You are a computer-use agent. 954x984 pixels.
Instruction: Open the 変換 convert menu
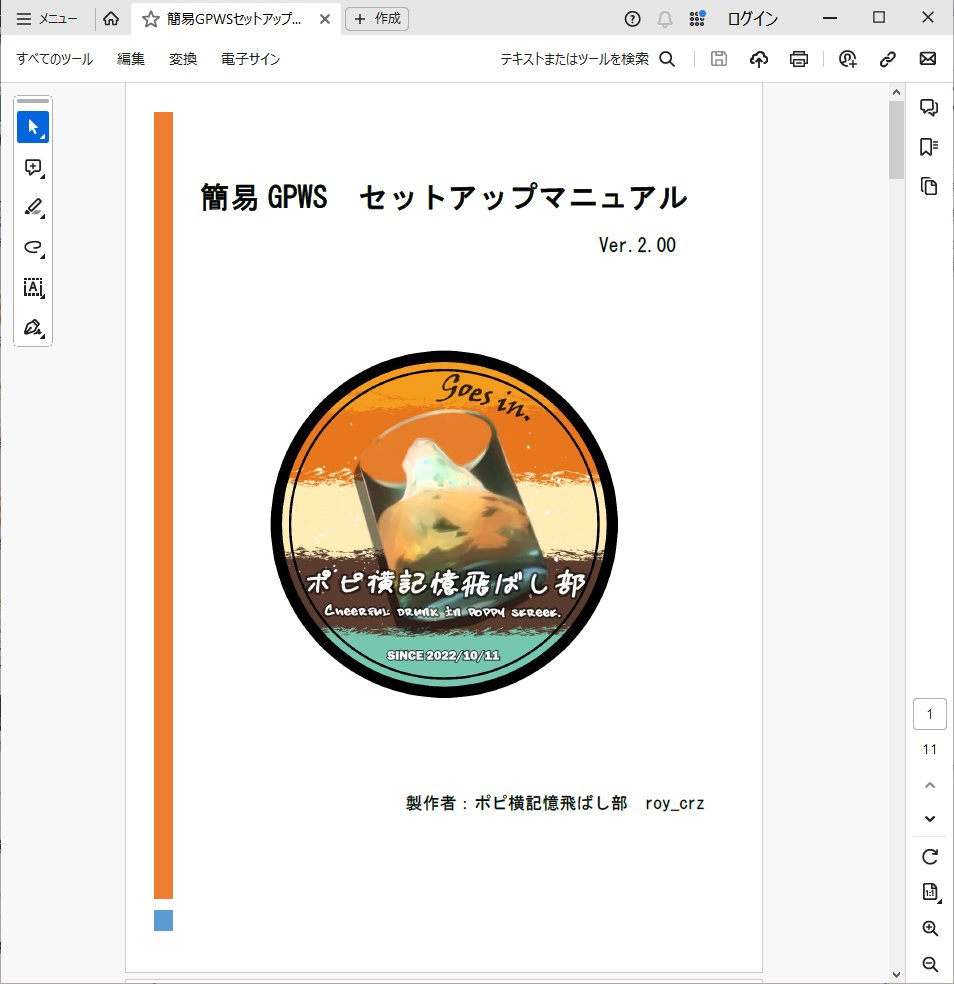coord(183,59)
